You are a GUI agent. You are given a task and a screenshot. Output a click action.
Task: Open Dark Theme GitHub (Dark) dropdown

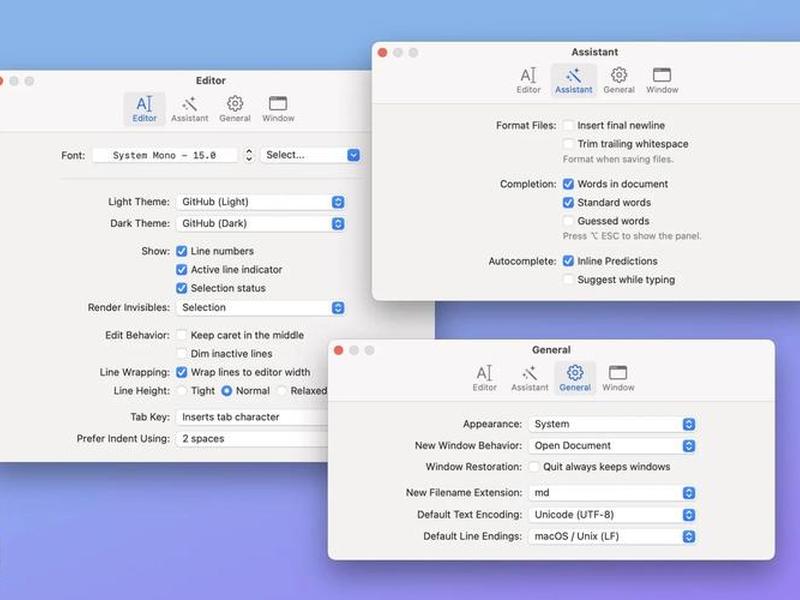260,223
